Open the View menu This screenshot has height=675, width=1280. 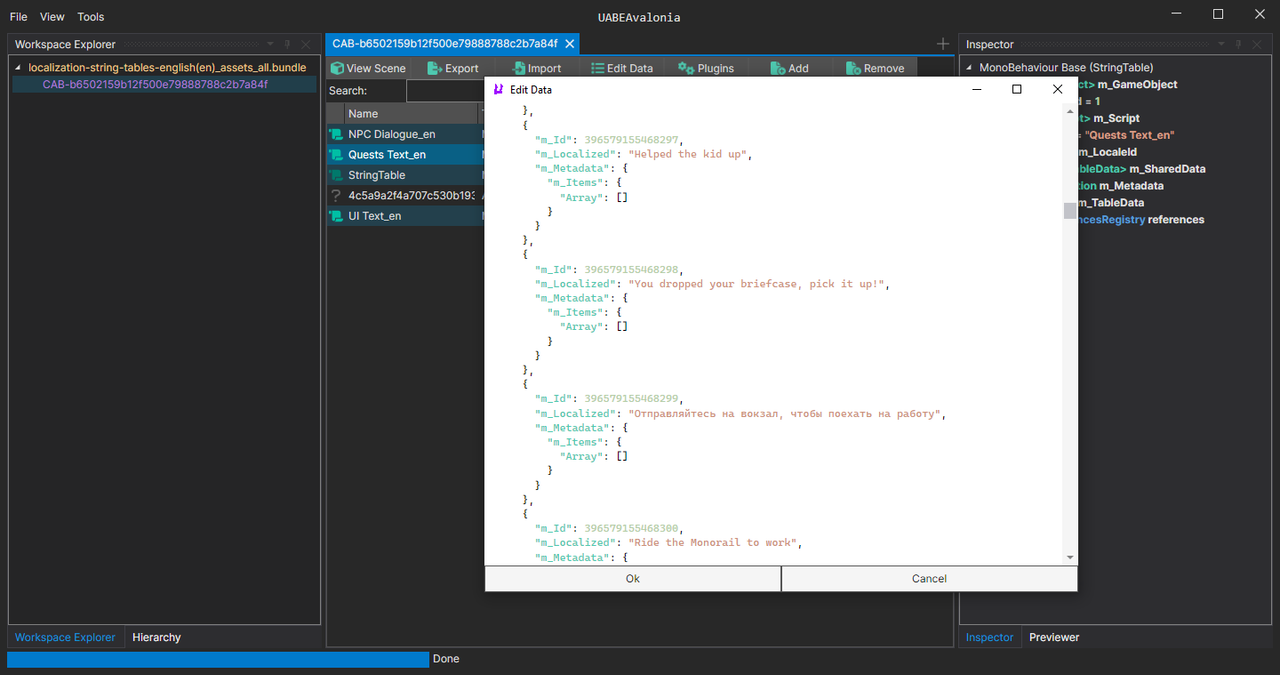pos(52,17)
